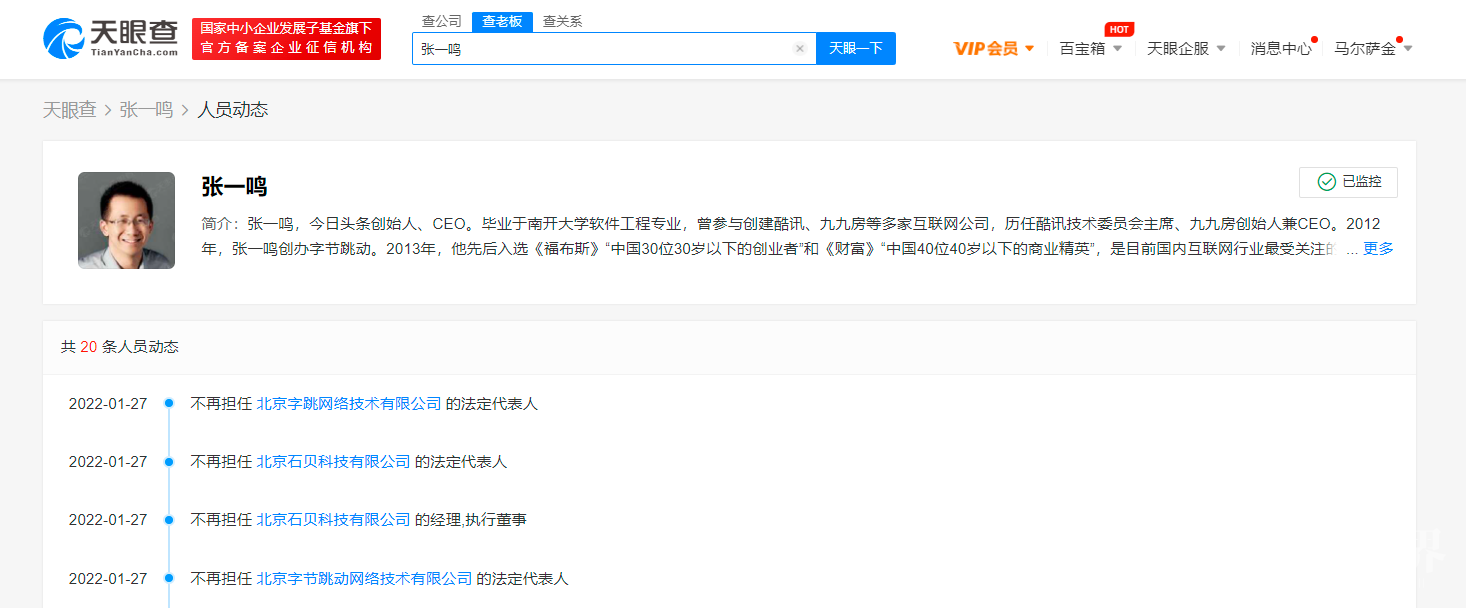Viewport: 1466px width, 608px height.
Task: Click the red certification banner
Action: pyautogui.click(x=286, y=39)
